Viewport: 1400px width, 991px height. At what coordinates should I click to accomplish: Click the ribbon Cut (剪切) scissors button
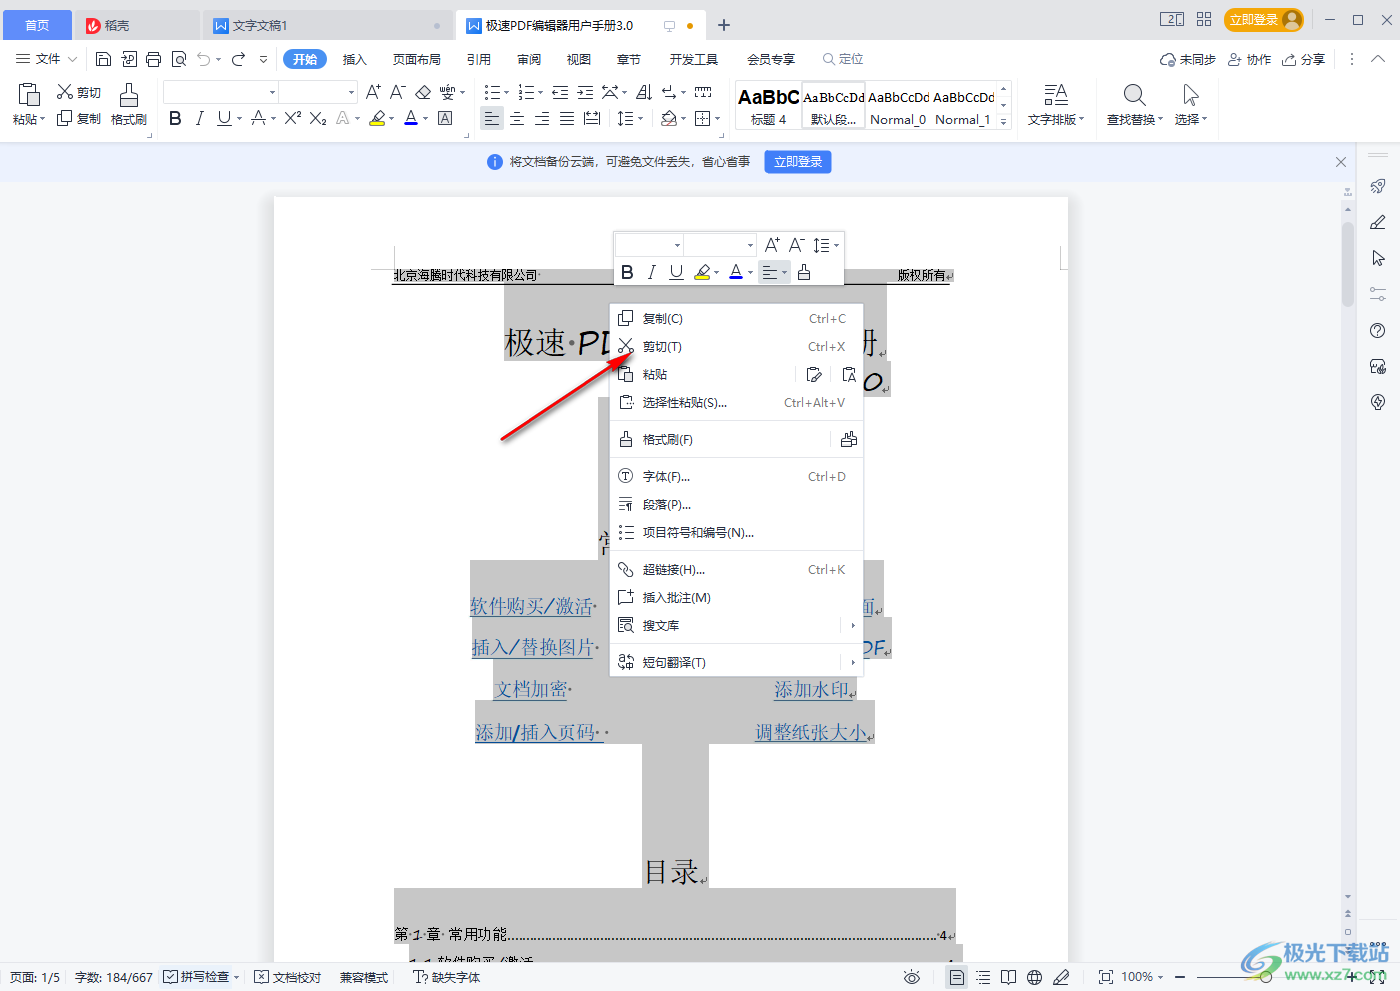[x=79, y=93]
